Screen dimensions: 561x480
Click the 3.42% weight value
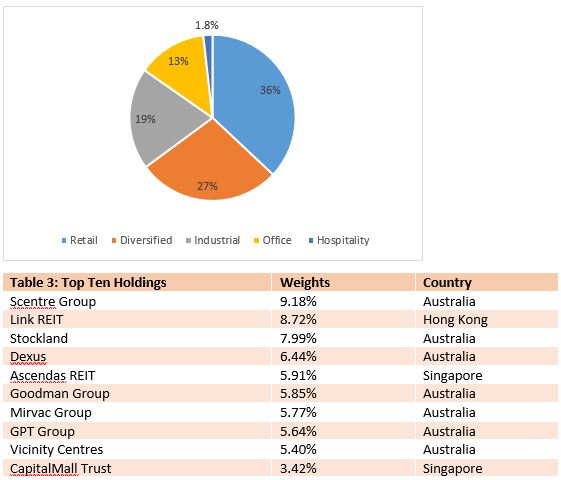pos(298,469)
